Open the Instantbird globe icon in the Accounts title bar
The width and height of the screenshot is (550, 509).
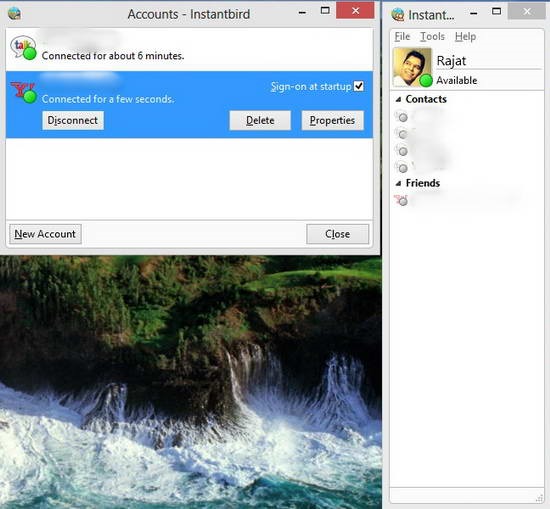click(x=14, y=13)
